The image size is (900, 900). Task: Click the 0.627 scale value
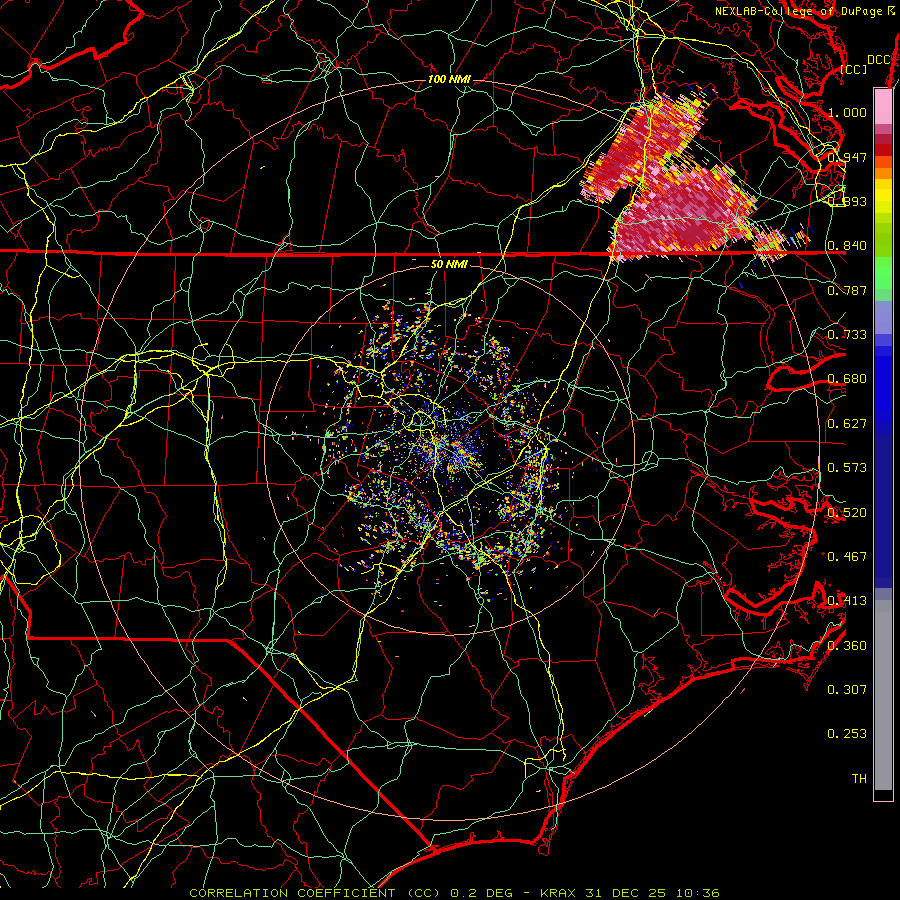coord(847,424)
